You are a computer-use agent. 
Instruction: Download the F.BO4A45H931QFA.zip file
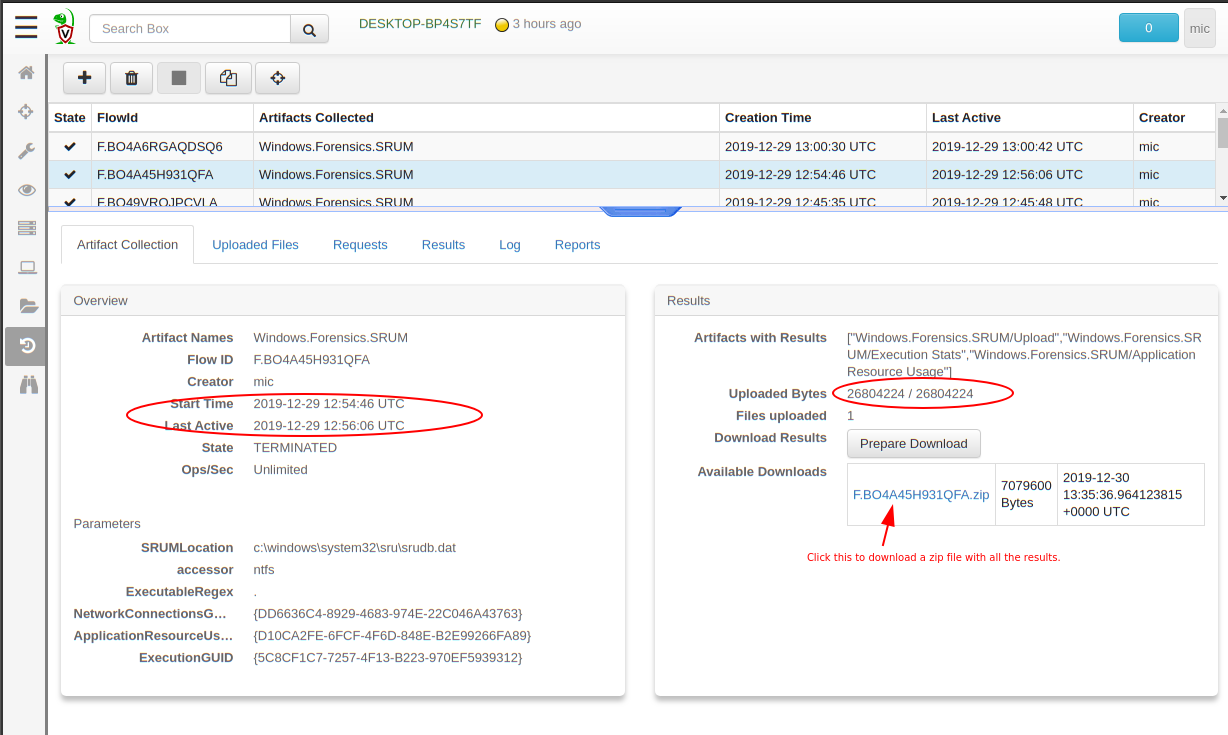pos(920,494)
